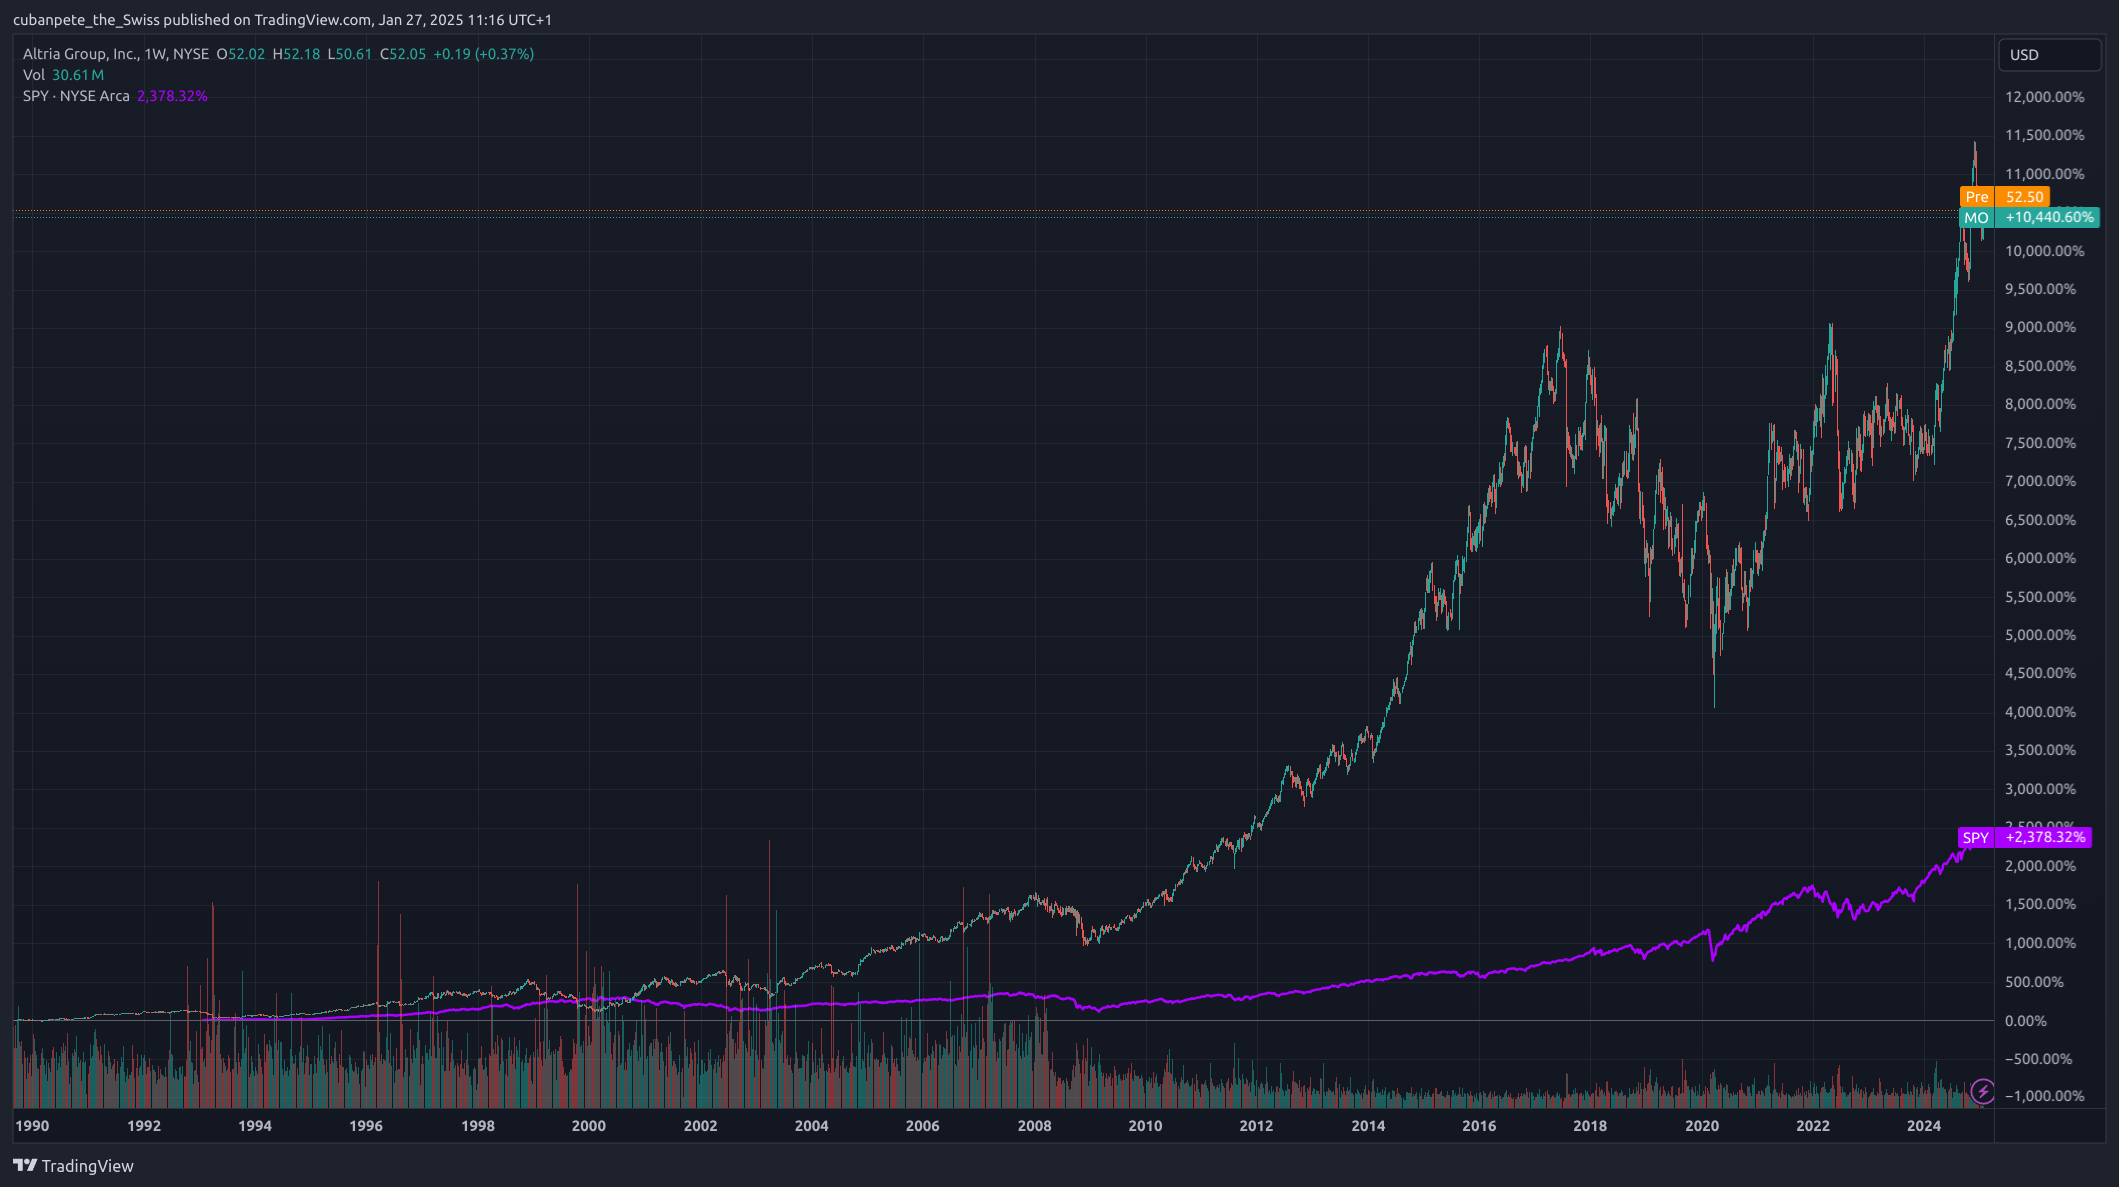Click 12,000.00% on the price scale
This screenshot has width=2119, height=1187.
click(x=2045, y=97)
